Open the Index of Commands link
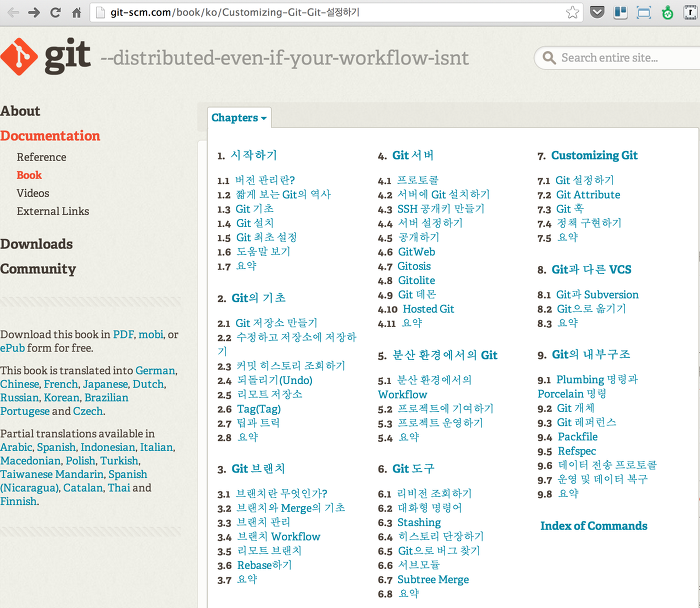Screen dimensions: 700x608 [594, 526]
